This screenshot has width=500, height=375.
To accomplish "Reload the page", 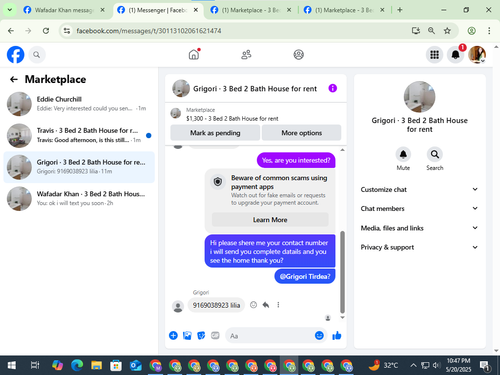I will [x=46, y=31].
